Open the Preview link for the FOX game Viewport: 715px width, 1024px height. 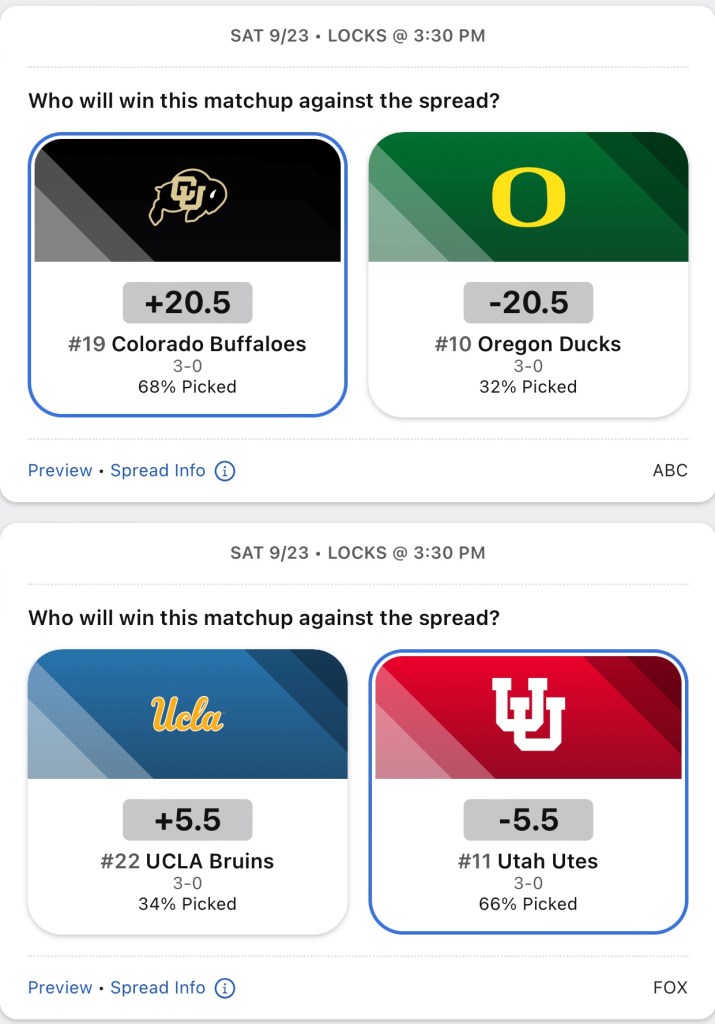pyautogui.click(x=60, y=988)
